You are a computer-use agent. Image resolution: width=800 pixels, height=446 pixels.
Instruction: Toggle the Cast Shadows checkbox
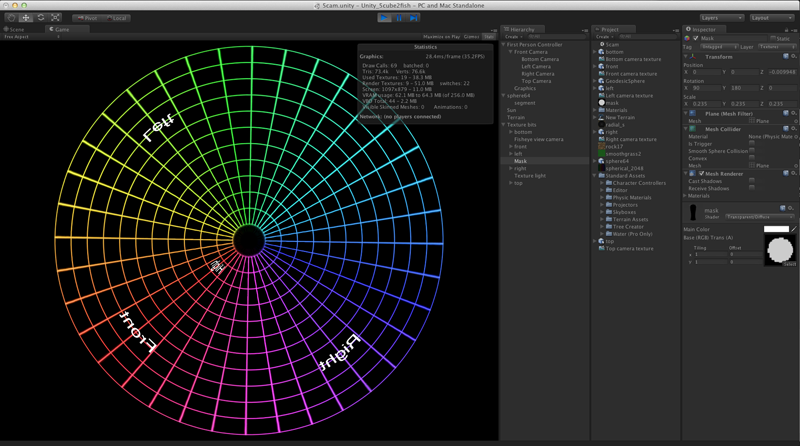pyautogui.click(x=752, y=181)
